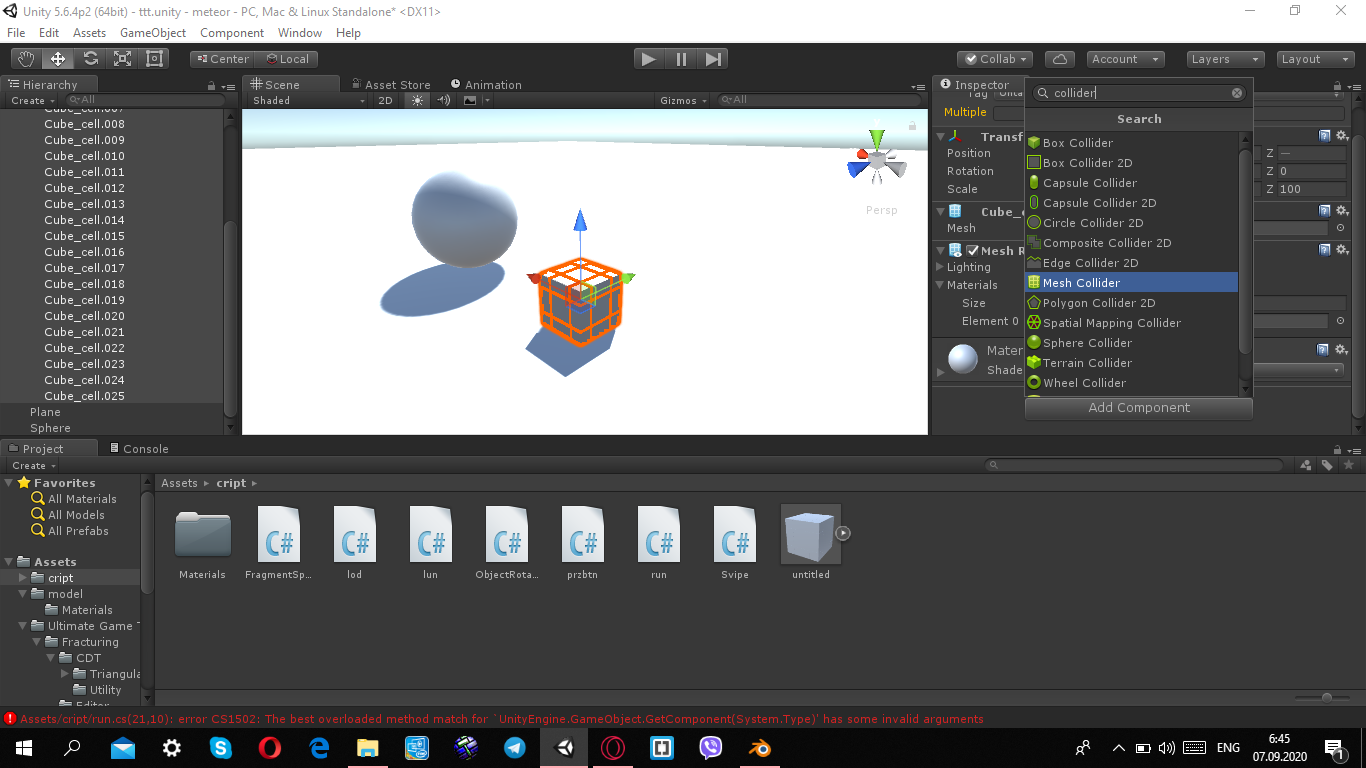This screenshot has height=768, width=1366.
Task: Toggle pivot mode Center button
Action: [222, 59]
